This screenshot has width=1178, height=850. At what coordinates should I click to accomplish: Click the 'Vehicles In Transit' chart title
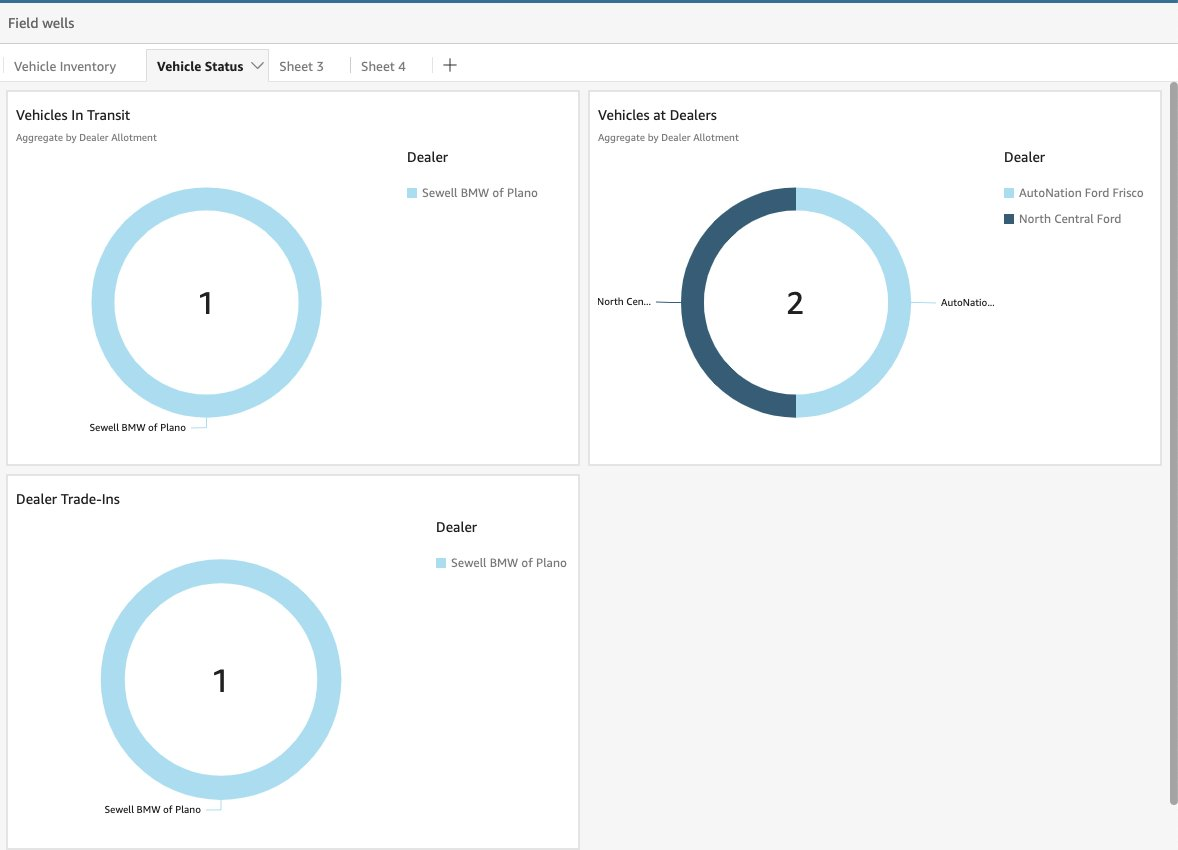click(x=73, y=115)
